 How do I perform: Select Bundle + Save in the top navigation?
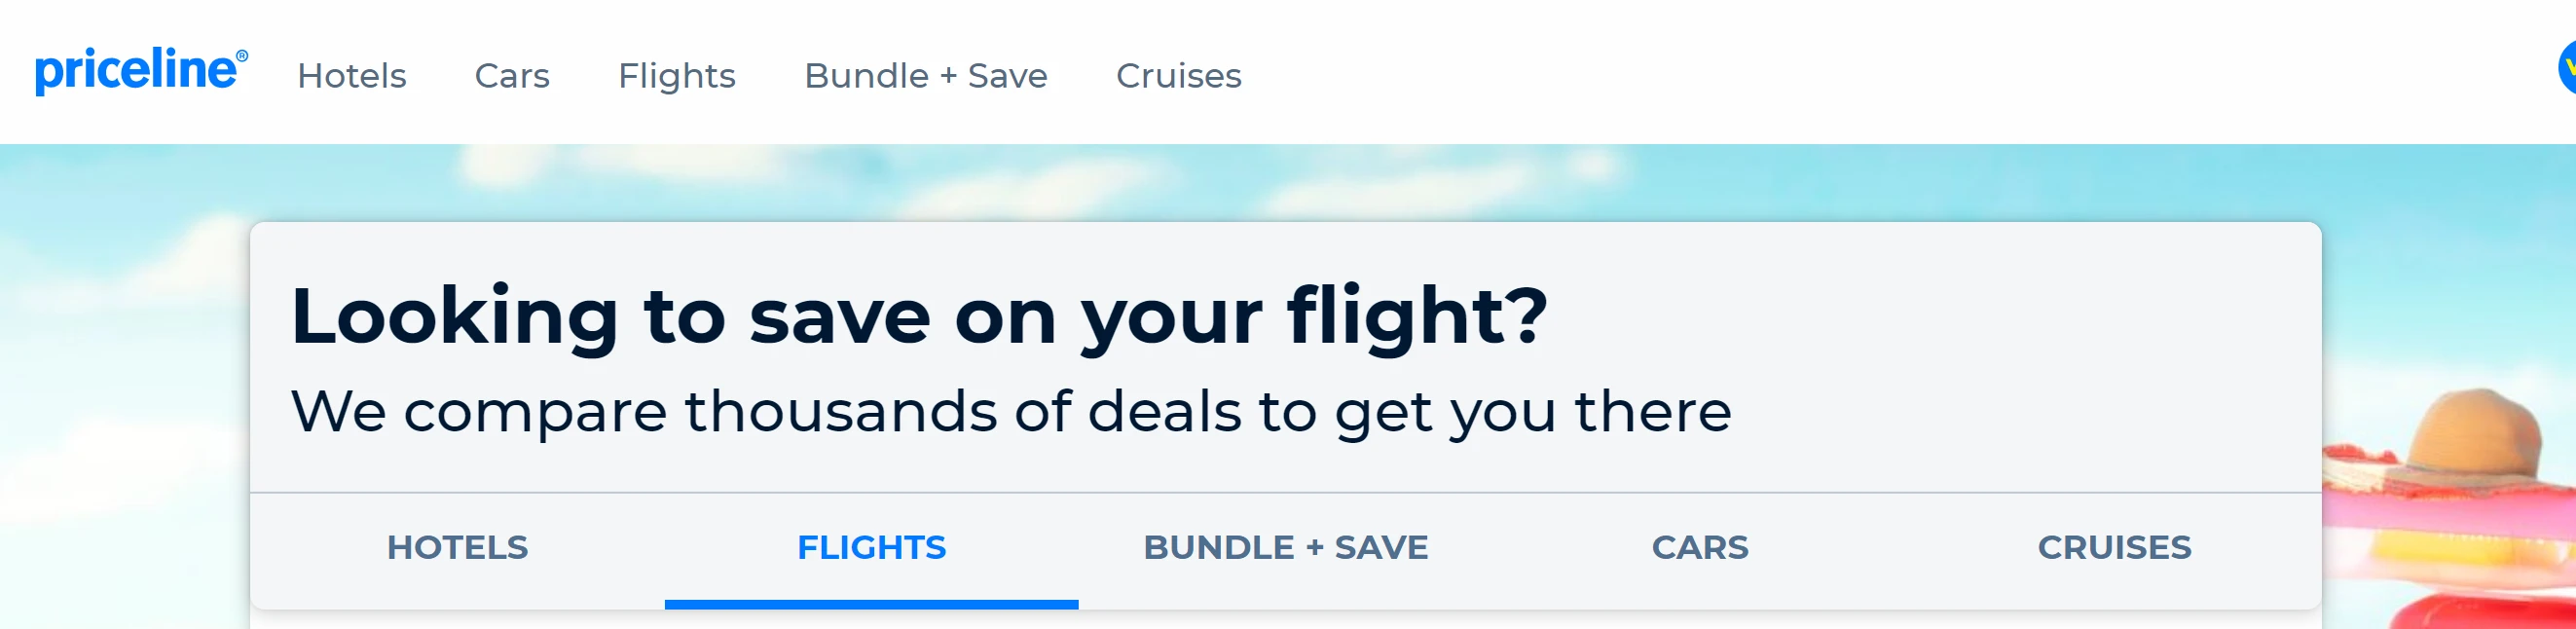925,76
